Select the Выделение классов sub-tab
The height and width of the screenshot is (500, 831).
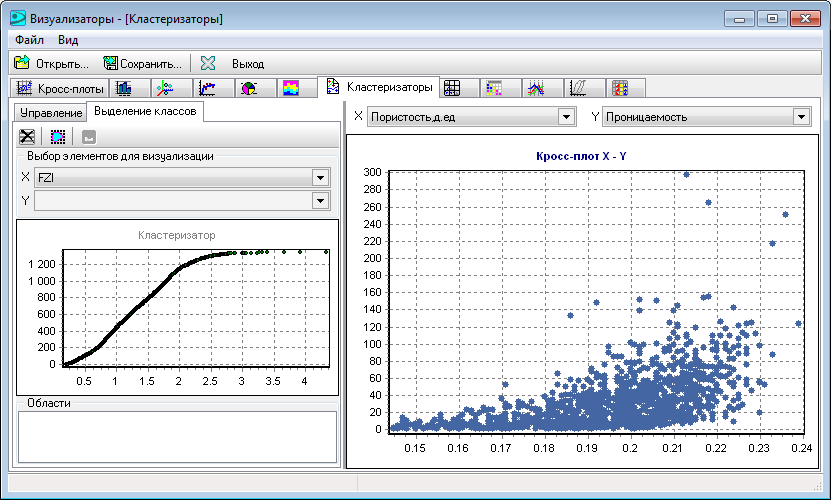point(145,111)
